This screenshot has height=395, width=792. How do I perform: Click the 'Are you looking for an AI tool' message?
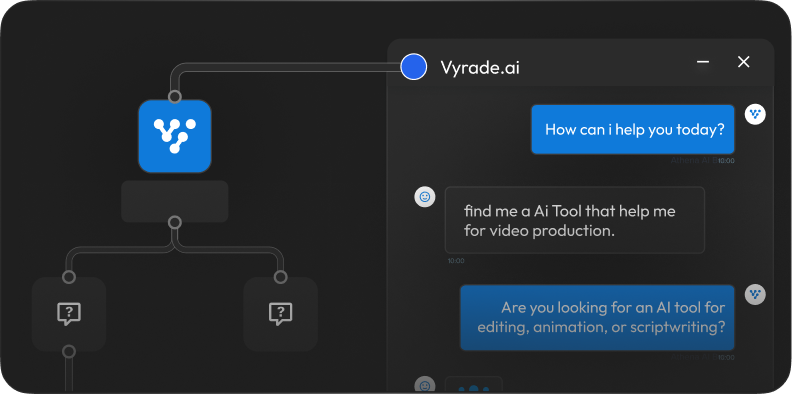click(597, 317)
